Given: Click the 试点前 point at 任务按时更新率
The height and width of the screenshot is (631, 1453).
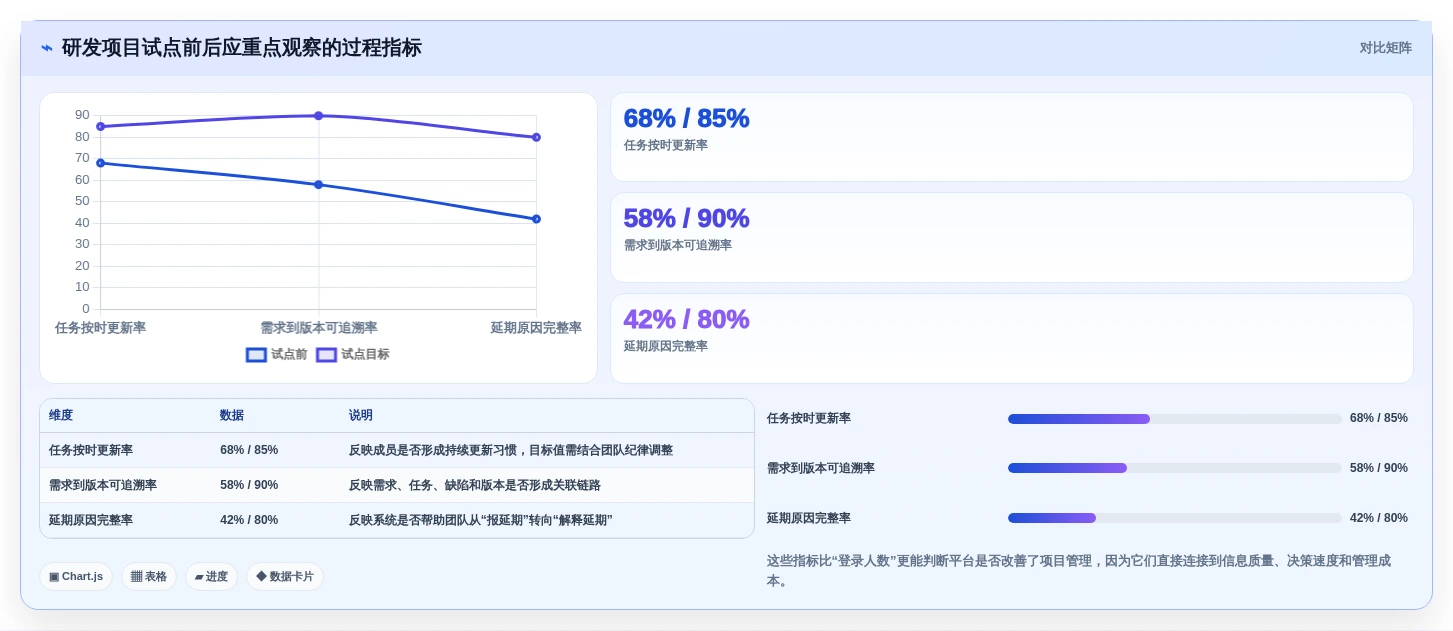Looking at the screenshot, I should 100,163.
